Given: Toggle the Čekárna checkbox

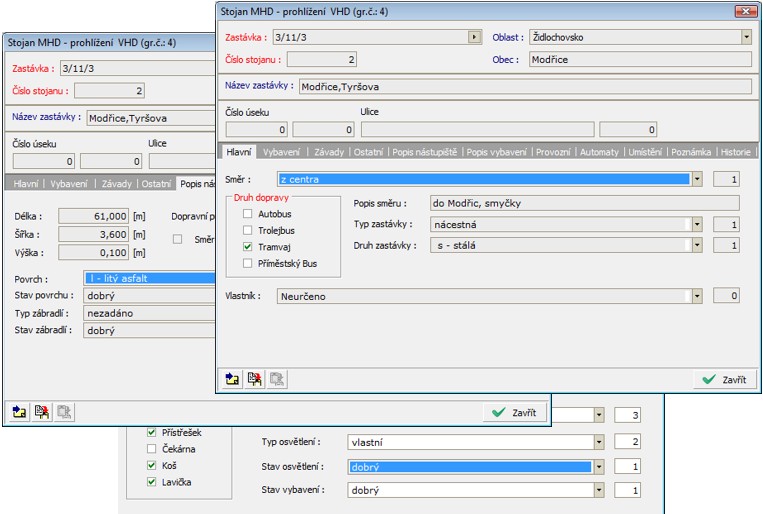Looking at the screenshot, I should 152,449.
